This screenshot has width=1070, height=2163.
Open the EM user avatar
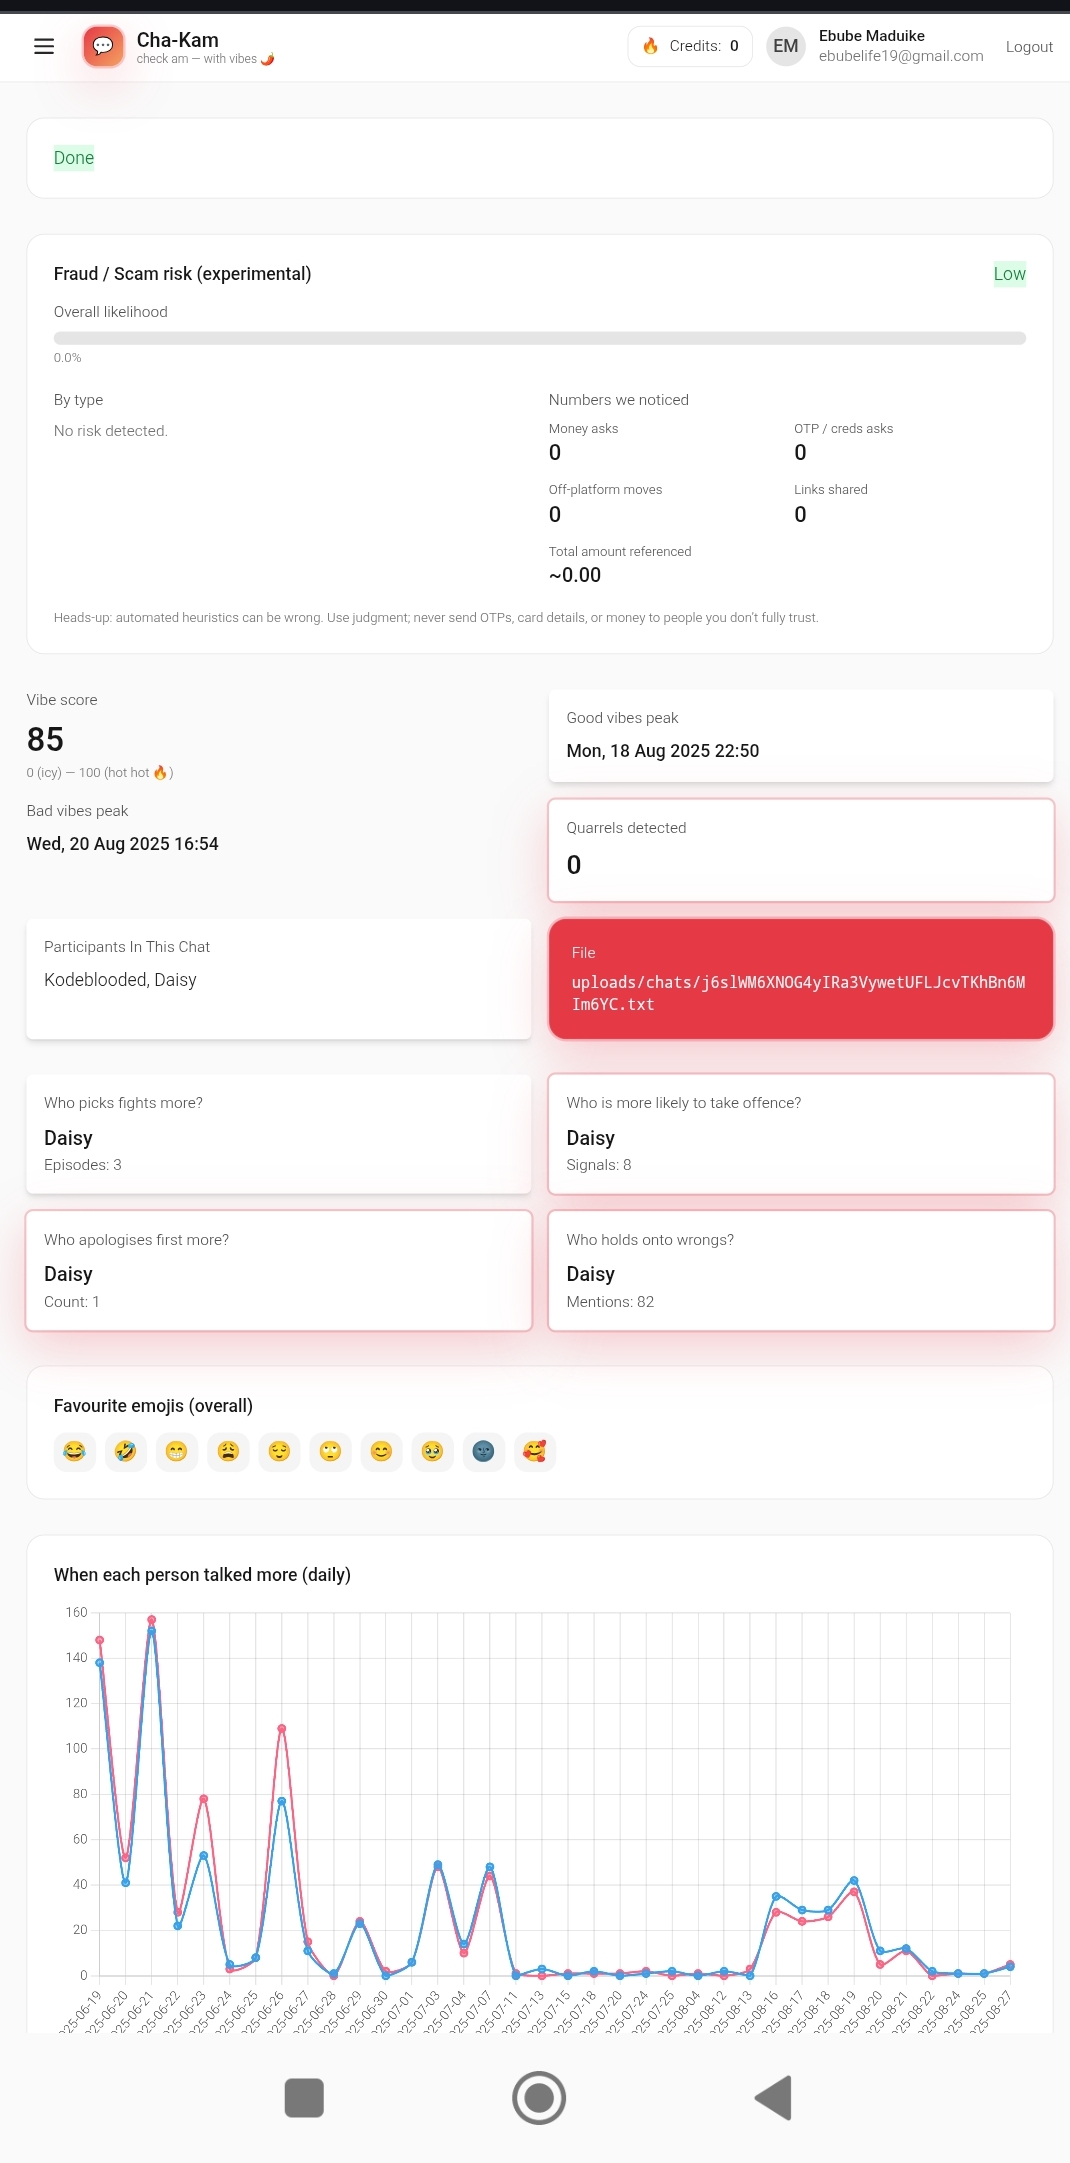[x=786, y=46]
